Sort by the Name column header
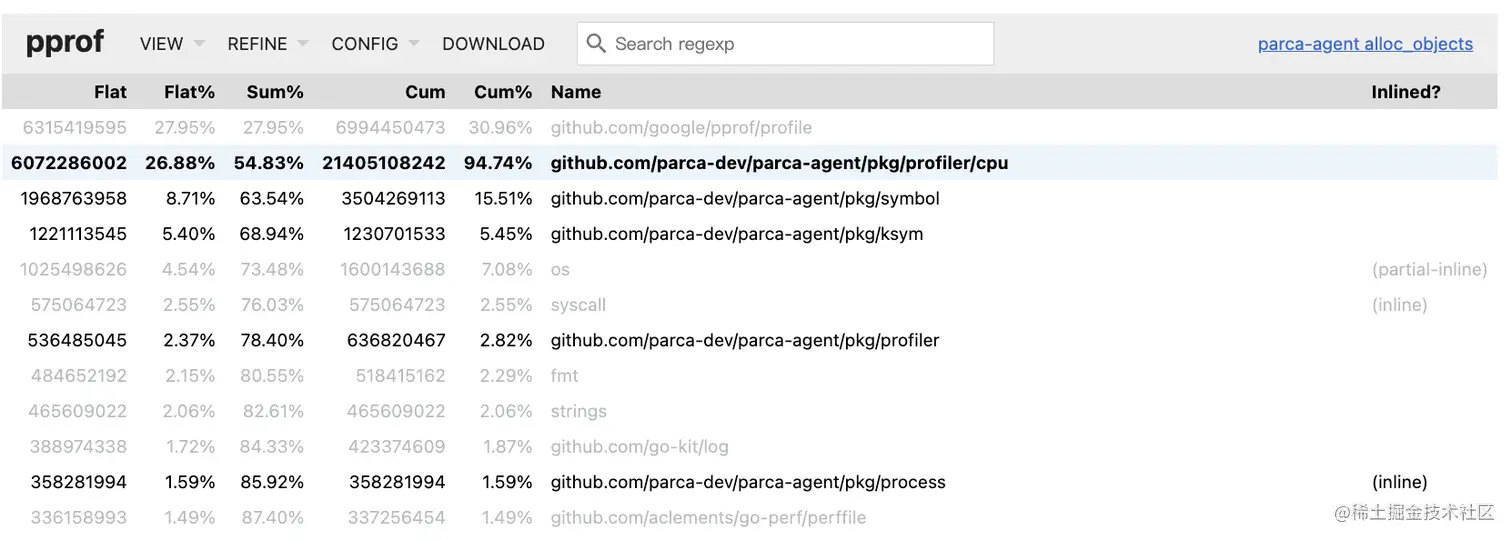1512x540 pixels. coord(576,92)
